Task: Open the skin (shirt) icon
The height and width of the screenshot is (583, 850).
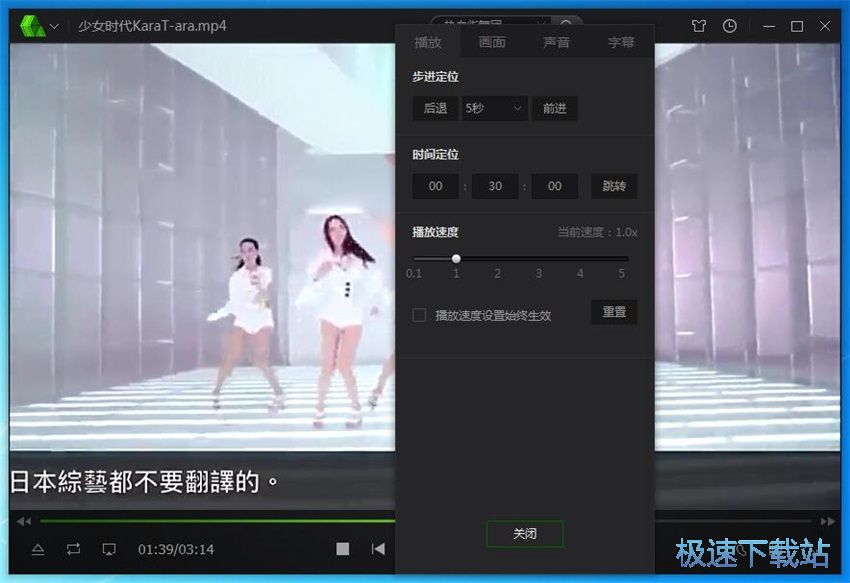Action: 699,26
